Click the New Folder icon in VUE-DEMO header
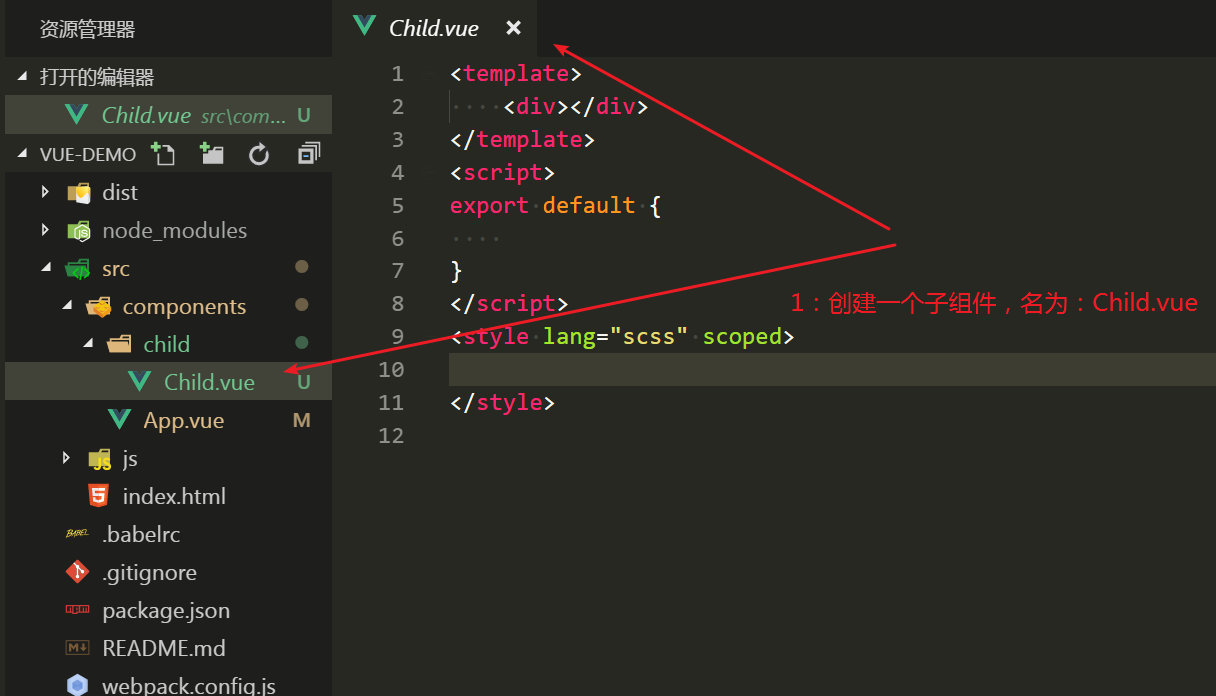The width and height of the screenshot is (1216, 696). click(x=211, y=154)
